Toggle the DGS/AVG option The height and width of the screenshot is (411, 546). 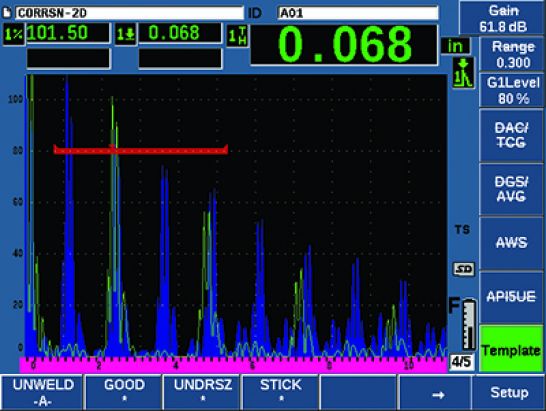511,189
